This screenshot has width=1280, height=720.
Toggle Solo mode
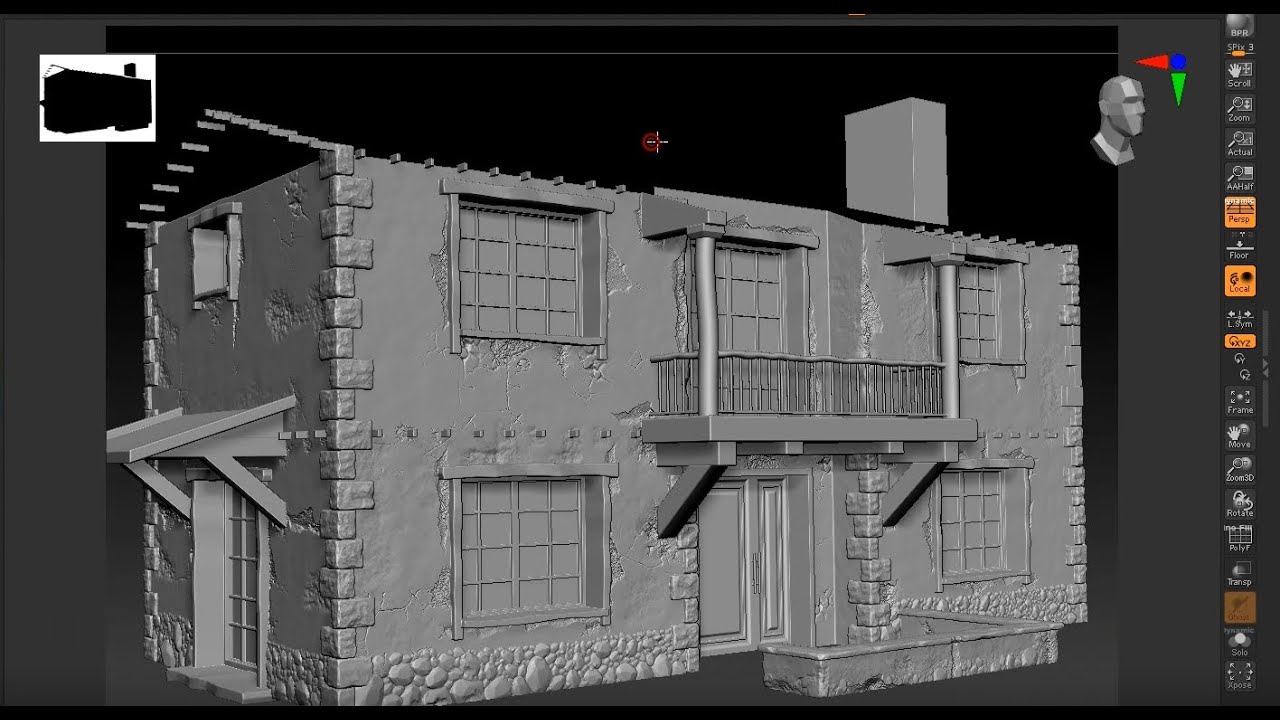tap(1240, 642)
